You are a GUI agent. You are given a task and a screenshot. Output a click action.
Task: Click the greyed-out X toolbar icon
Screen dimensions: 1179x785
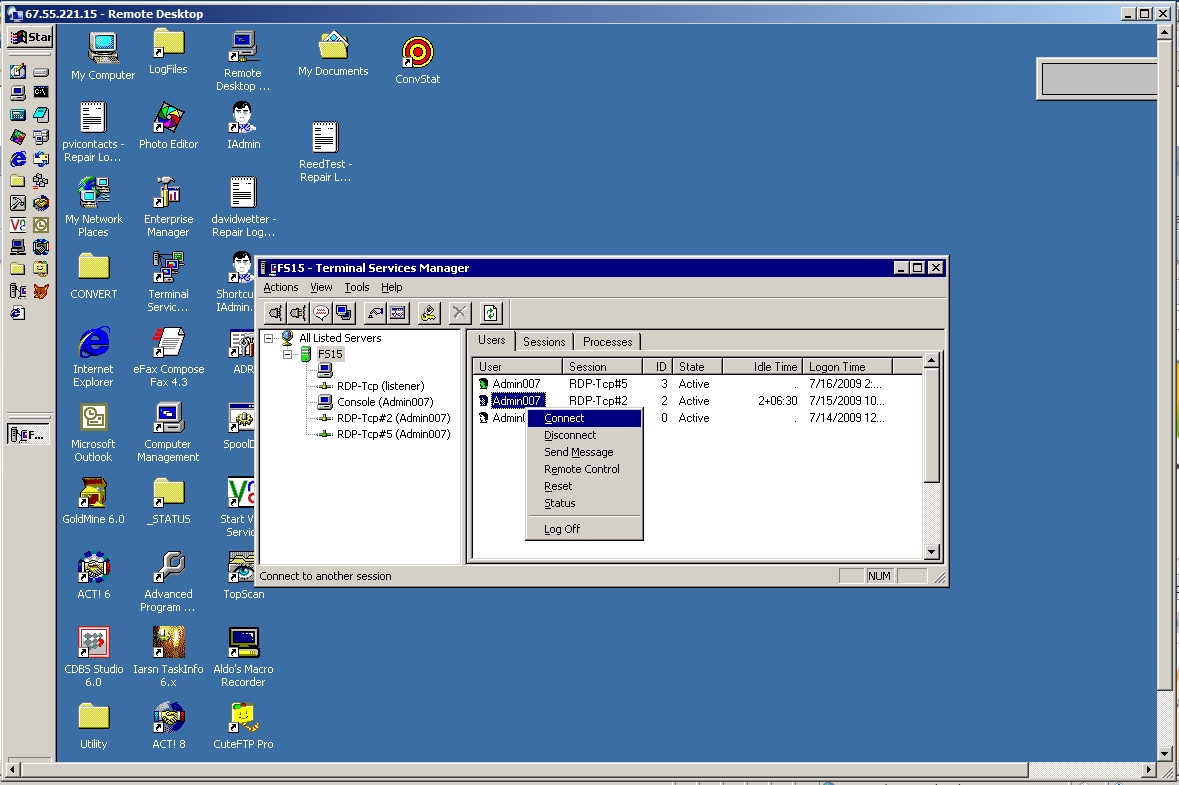click(459, 313)
